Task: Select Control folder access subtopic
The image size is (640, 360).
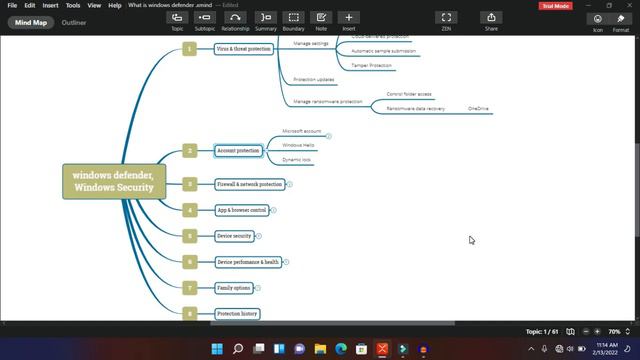Action: click(409, 94)
